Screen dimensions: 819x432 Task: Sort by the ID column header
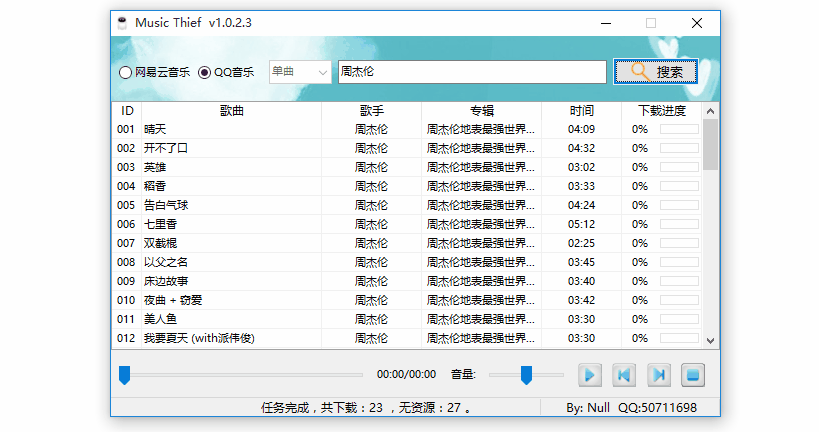point(127,111)
